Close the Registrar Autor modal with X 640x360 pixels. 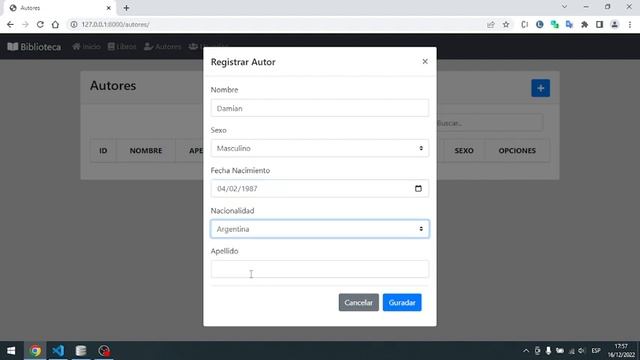[x=425, y=62]
